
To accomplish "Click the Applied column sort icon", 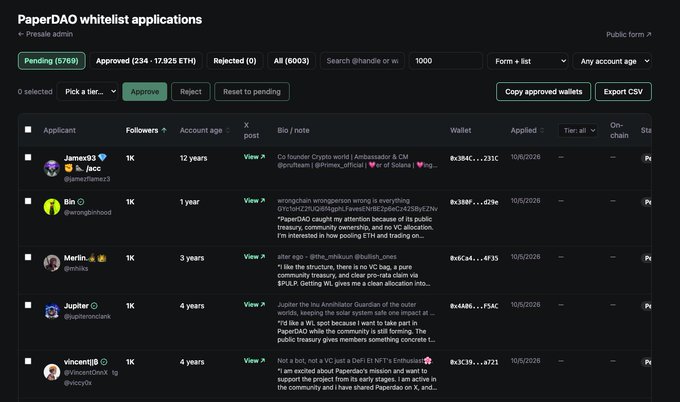I will (542, 130).
